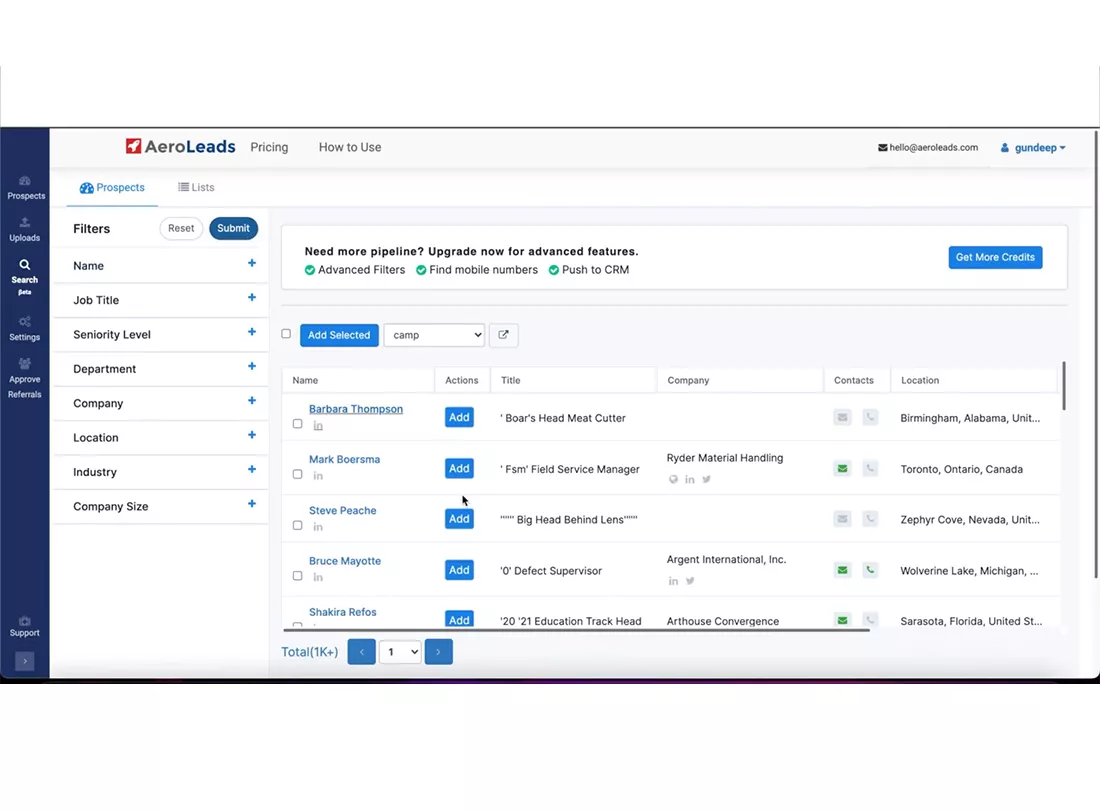Open Barbara Thompson's LinkedIn icon
The image size is (1100, 810).
pyautogui.click(x=318, y=426)
